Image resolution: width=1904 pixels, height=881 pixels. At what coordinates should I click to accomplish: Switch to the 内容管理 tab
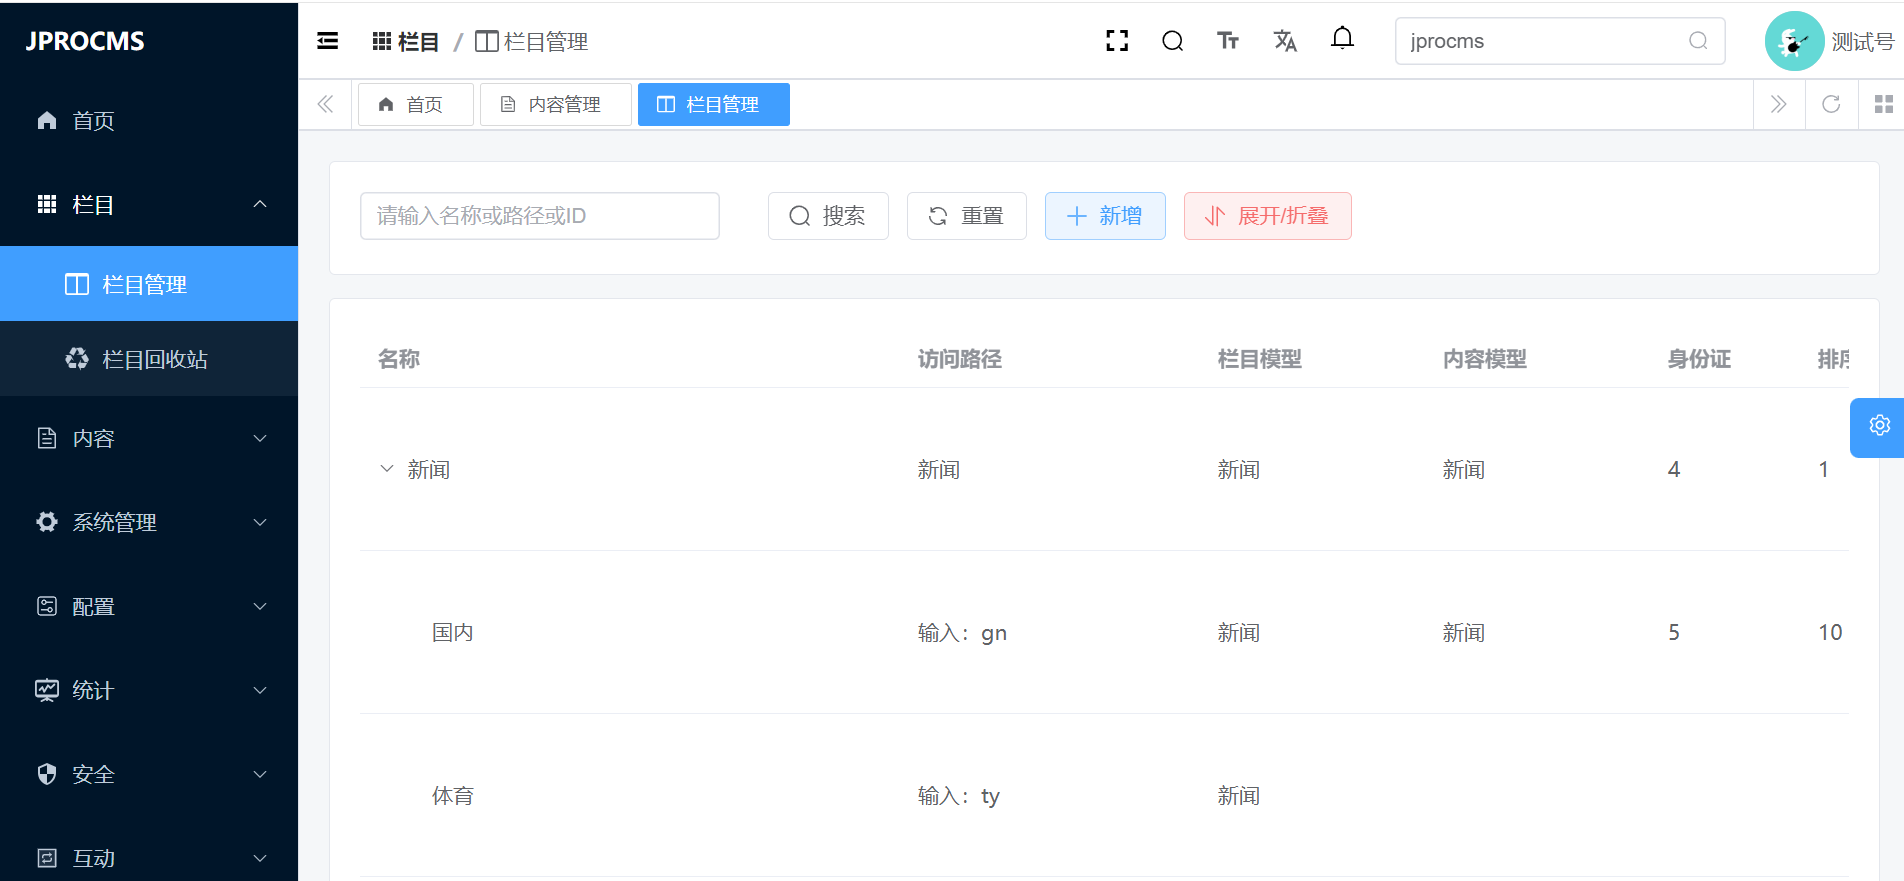[x=555, y=105]
